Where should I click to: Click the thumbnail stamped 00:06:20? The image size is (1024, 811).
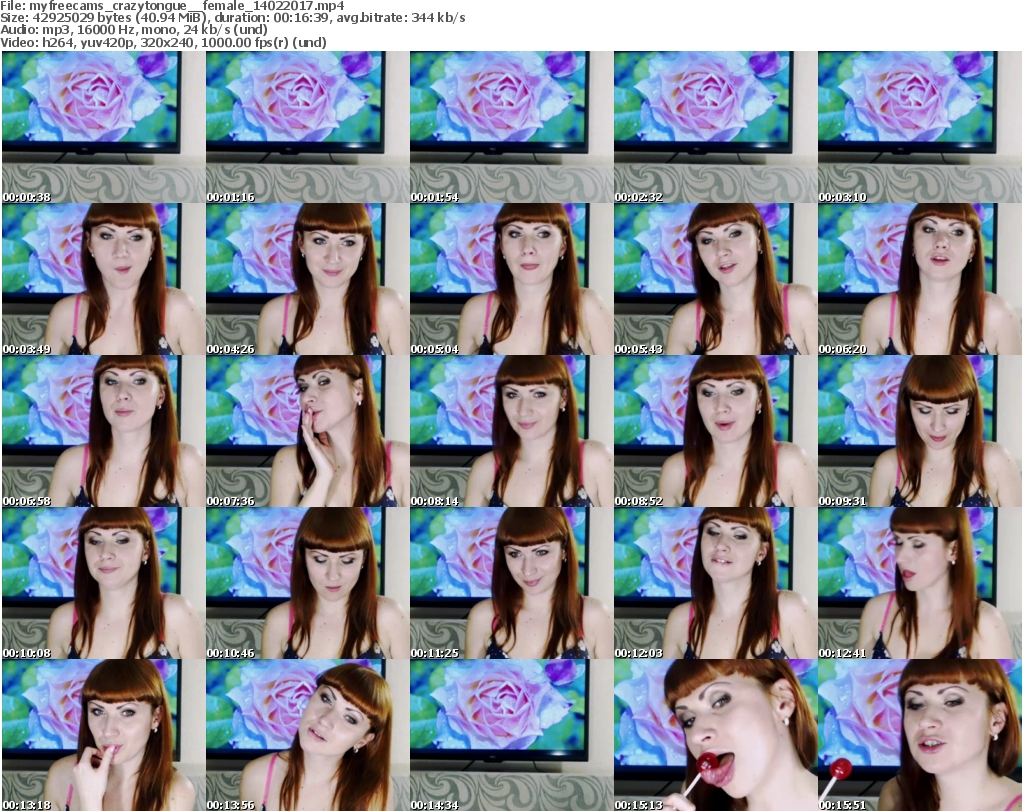[920, 279]
